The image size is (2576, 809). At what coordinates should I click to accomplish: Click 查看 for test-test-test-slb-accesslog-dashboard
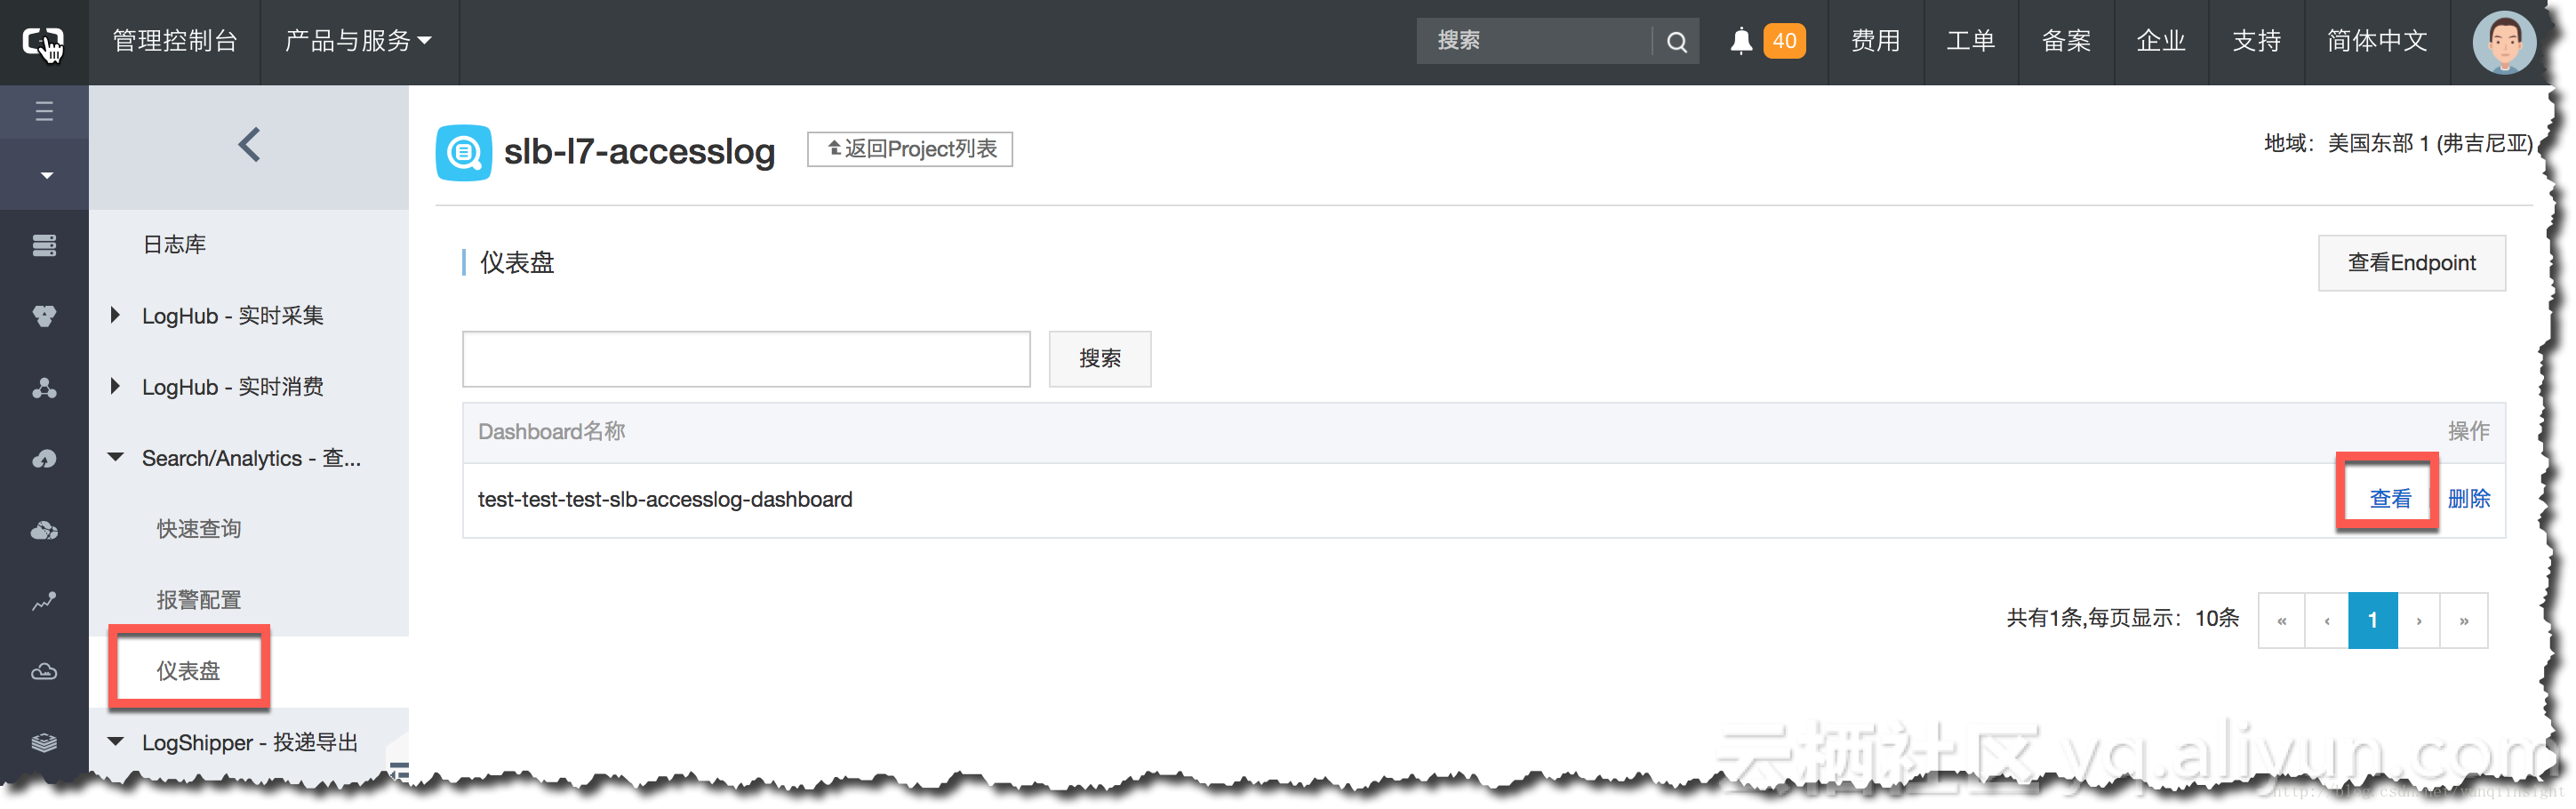coord(2389,499)
